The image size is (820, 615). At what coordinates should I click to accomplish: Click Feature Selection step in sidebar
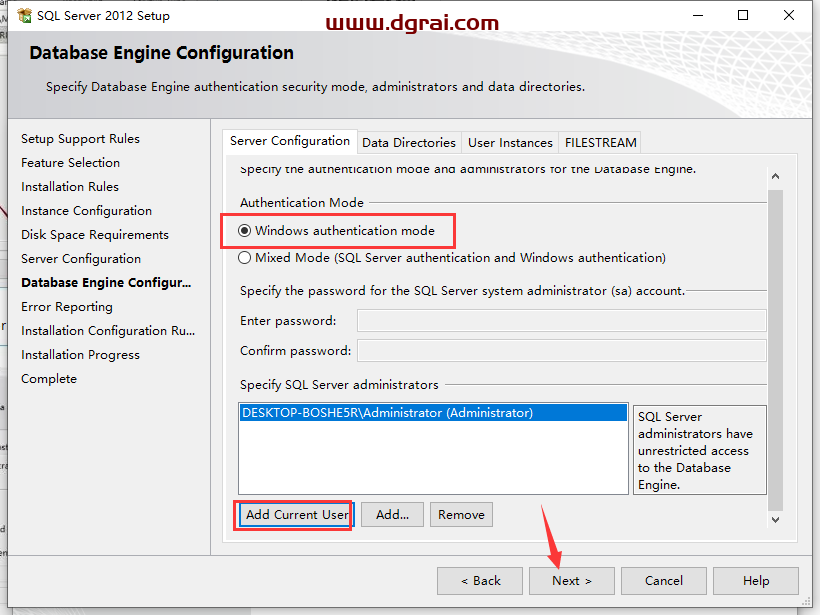pyautogui.click(x=71, y=163)
